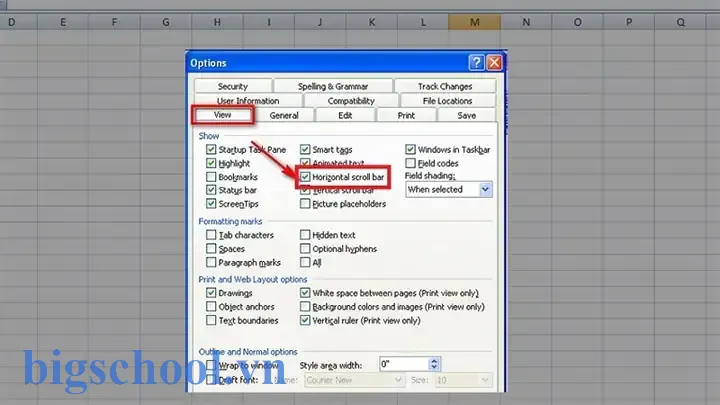720x405 pixels.
Task: Check the Tab characters option
Action: pyautogui.click(x=211, y=235)
